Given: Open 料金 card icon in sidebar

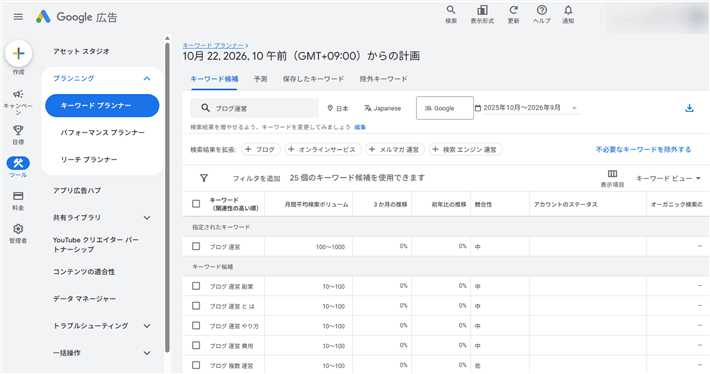Looking at the screenshot, I should [18, 196].
